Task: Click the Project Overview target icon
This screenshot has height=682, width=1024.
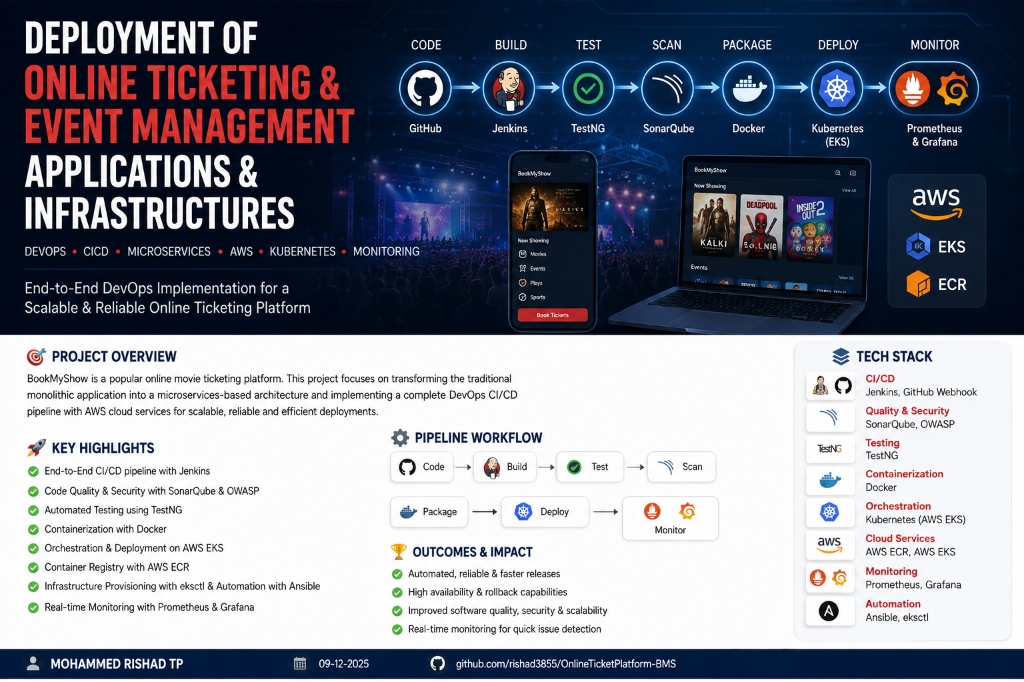Action: (36, 357)
